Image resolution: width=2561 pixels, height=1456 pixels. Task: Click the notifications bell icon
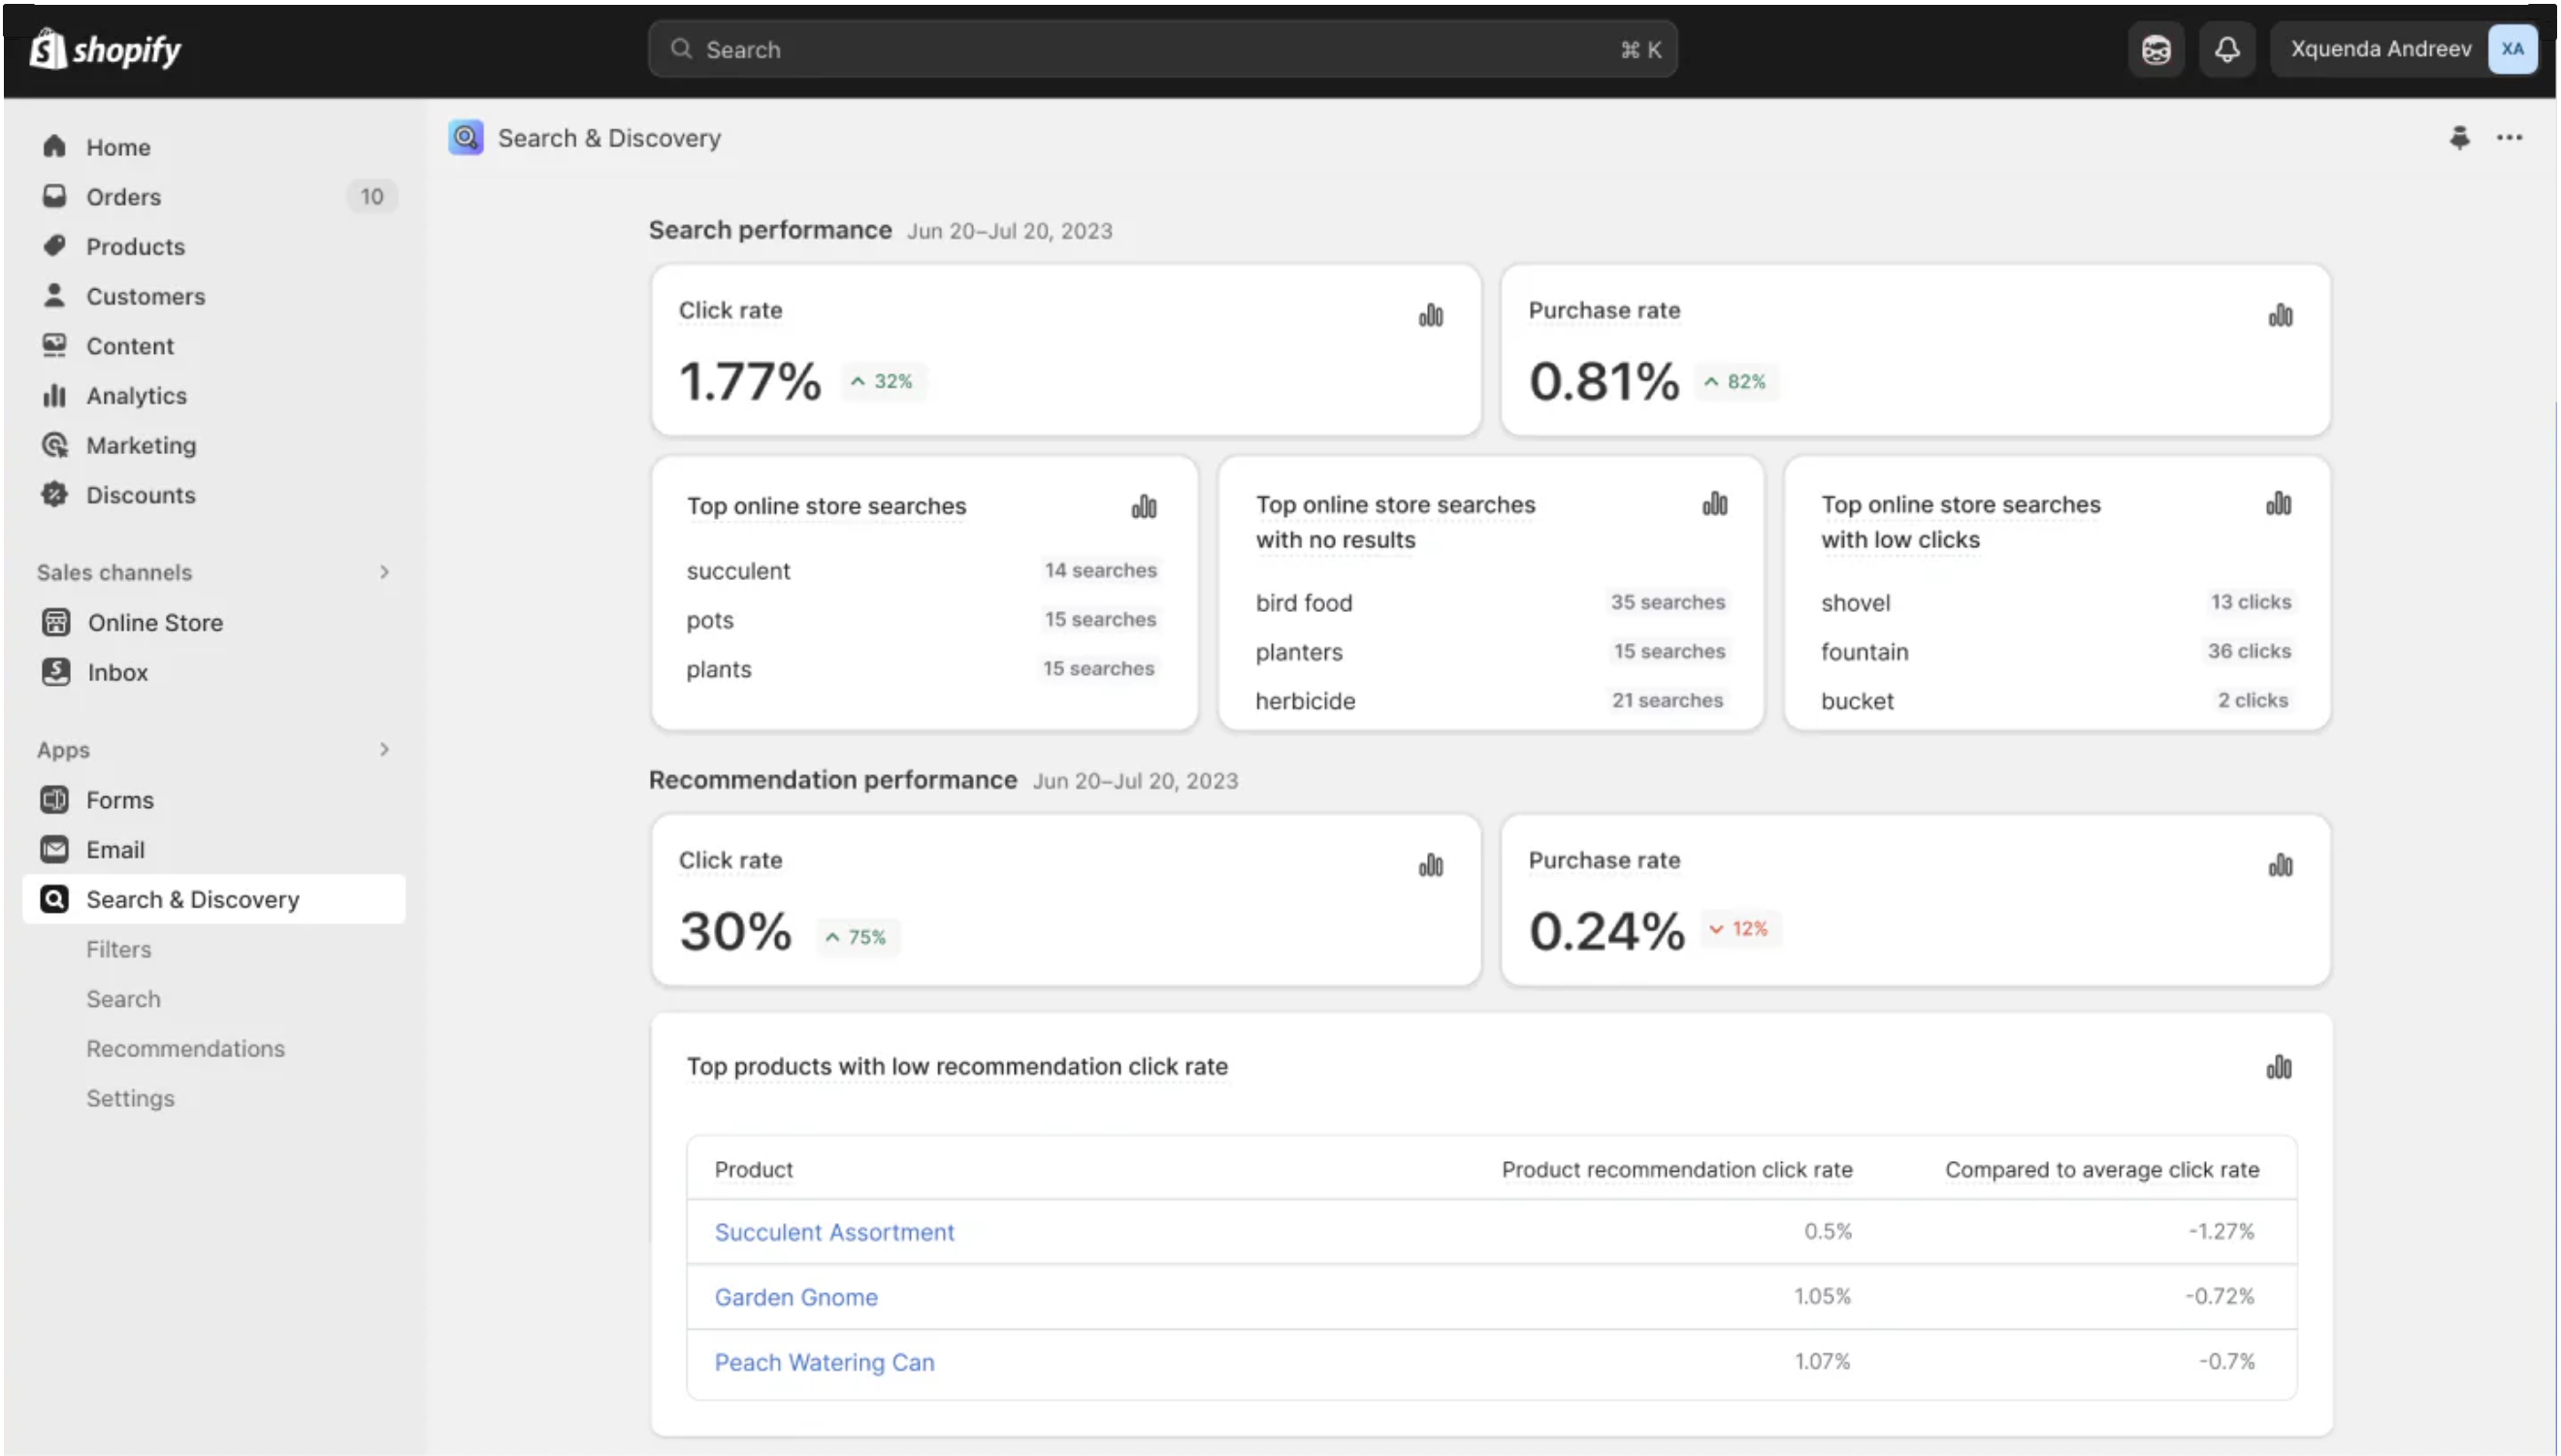[2227, 48]
